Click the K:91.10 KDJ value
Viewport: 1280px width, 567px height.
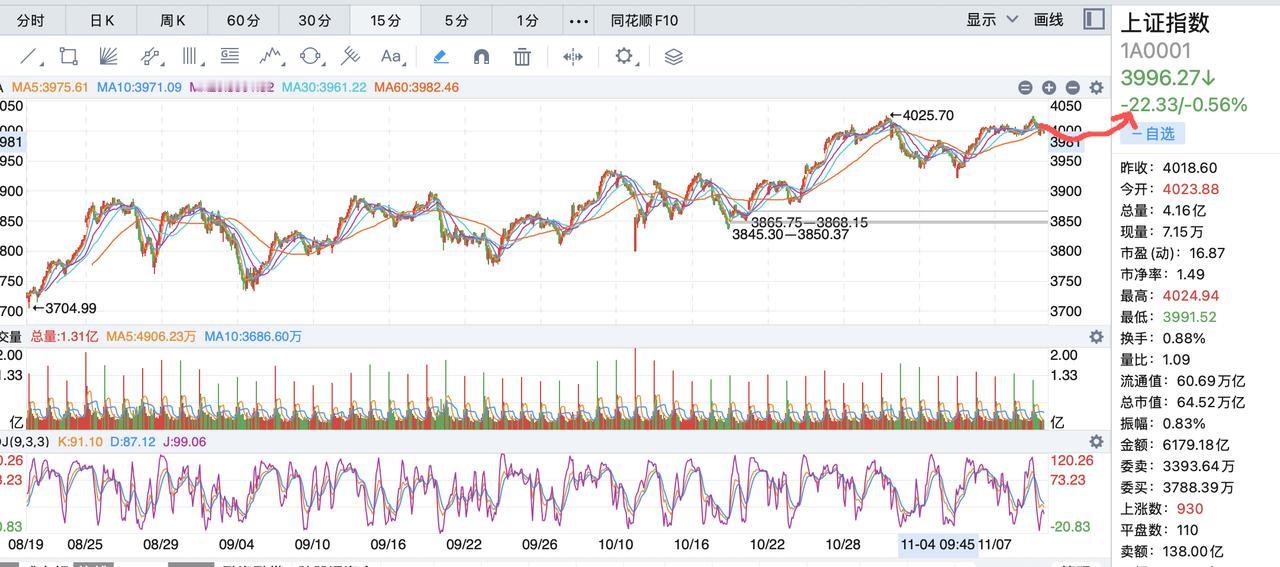pyautogui.click(x=79, y=441)
